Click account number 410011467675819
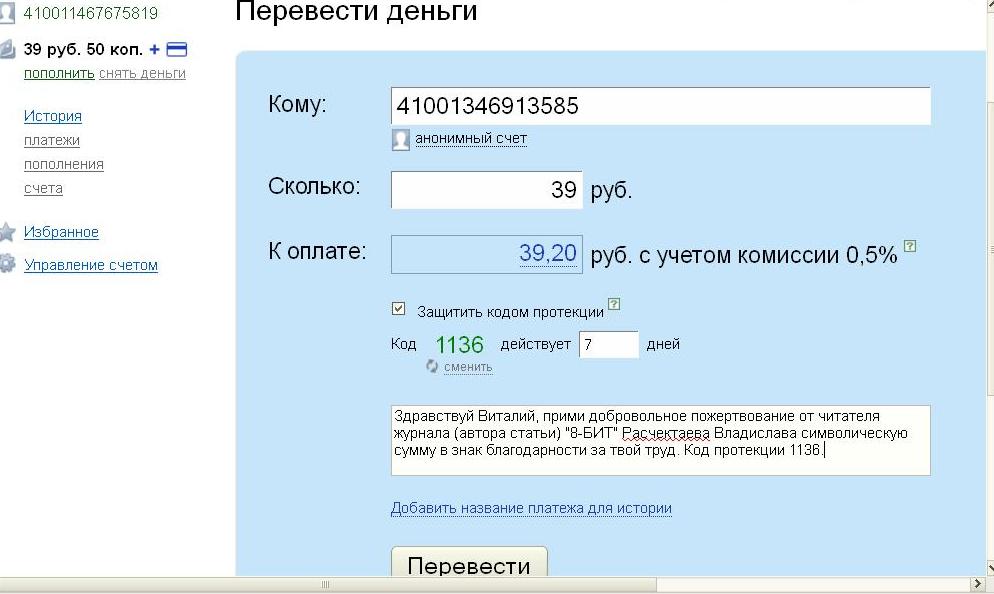The image size is (994, 594). [91, 13]
